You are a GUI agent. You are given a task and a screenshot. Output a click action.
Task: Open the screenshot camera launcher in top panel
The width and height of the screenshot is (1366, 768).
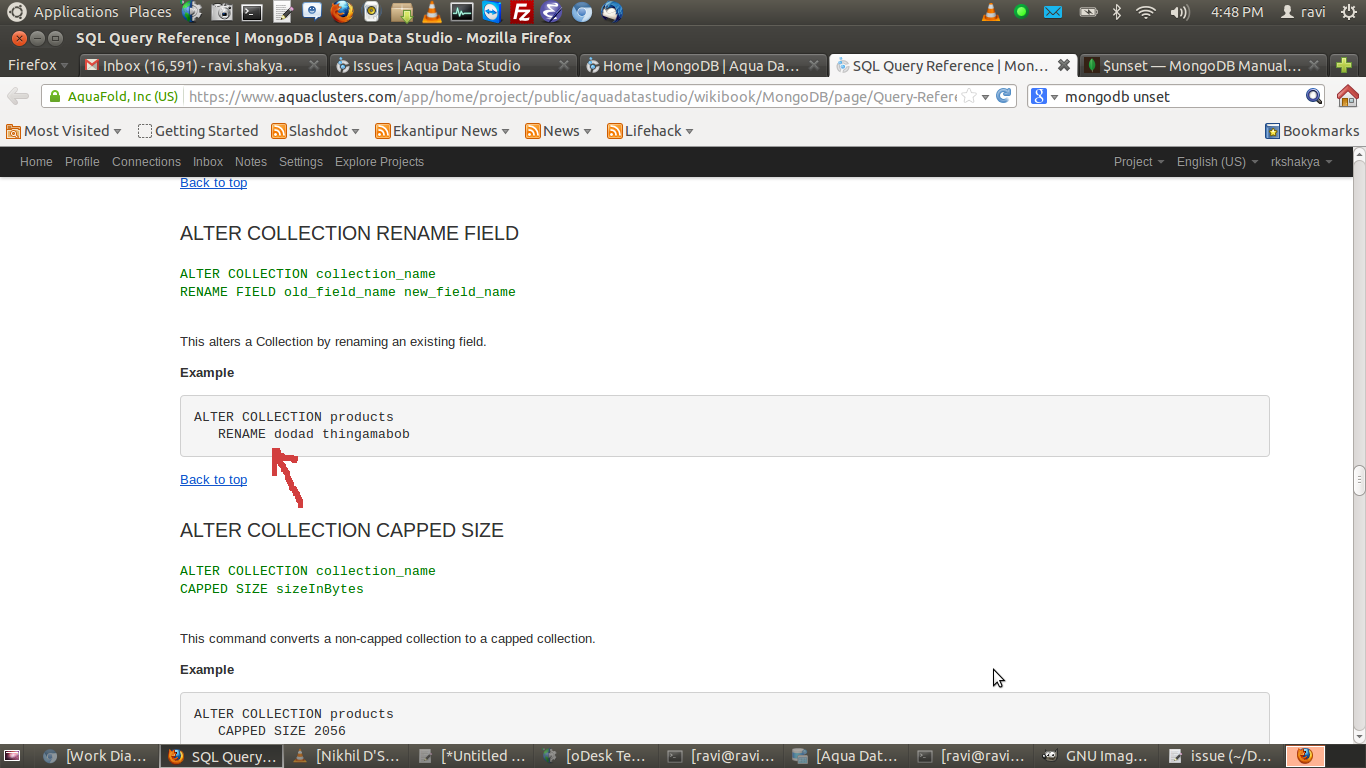click(x=222, y=12)
